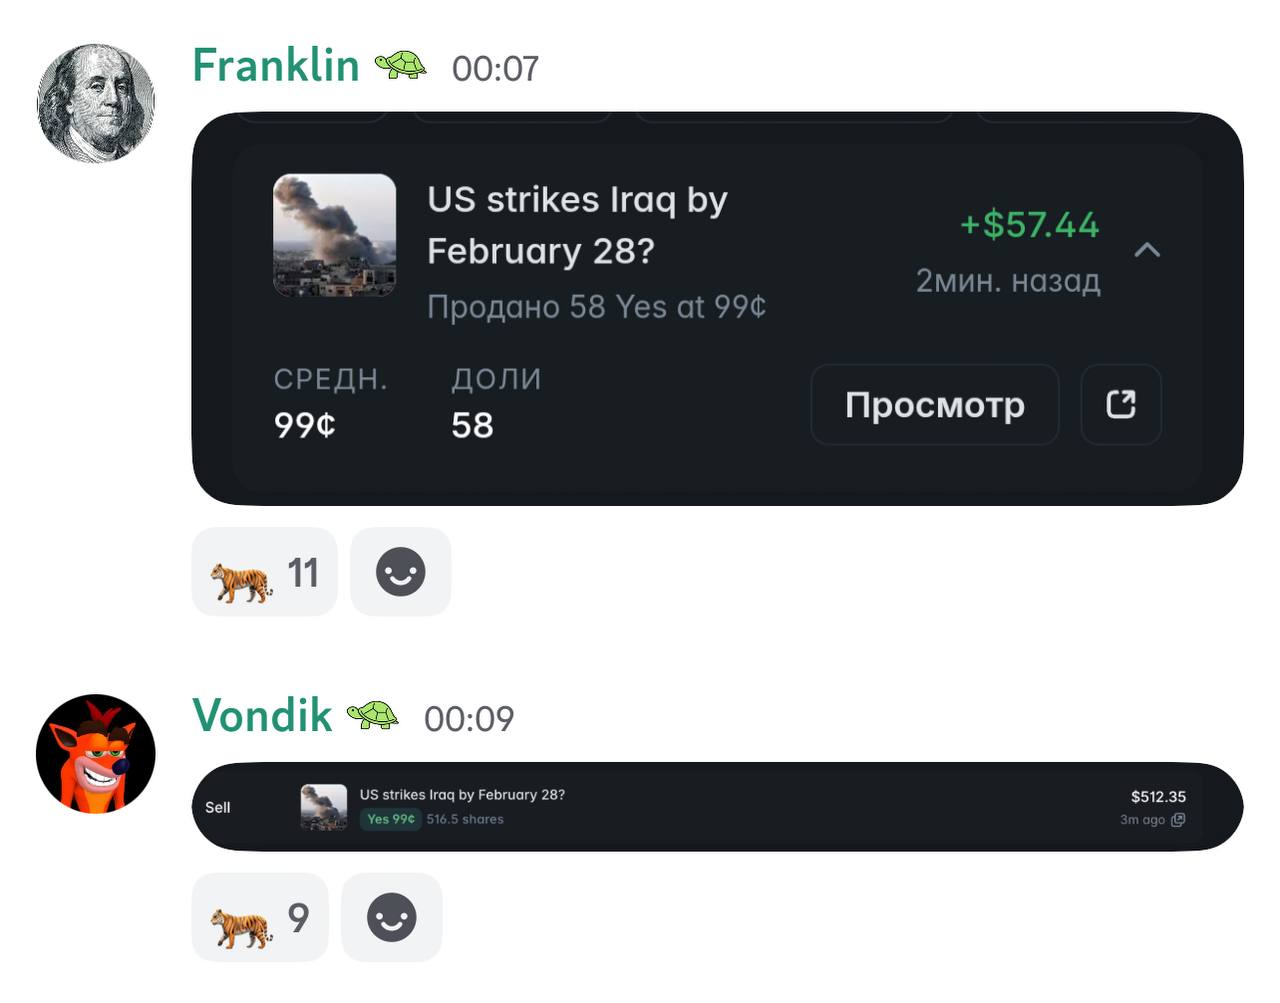Image resolution: width=1280 pixels, height=1003 pixels.
Task: Open the smoke thumbnail in Franklin's card
Action: pos(334,235)
